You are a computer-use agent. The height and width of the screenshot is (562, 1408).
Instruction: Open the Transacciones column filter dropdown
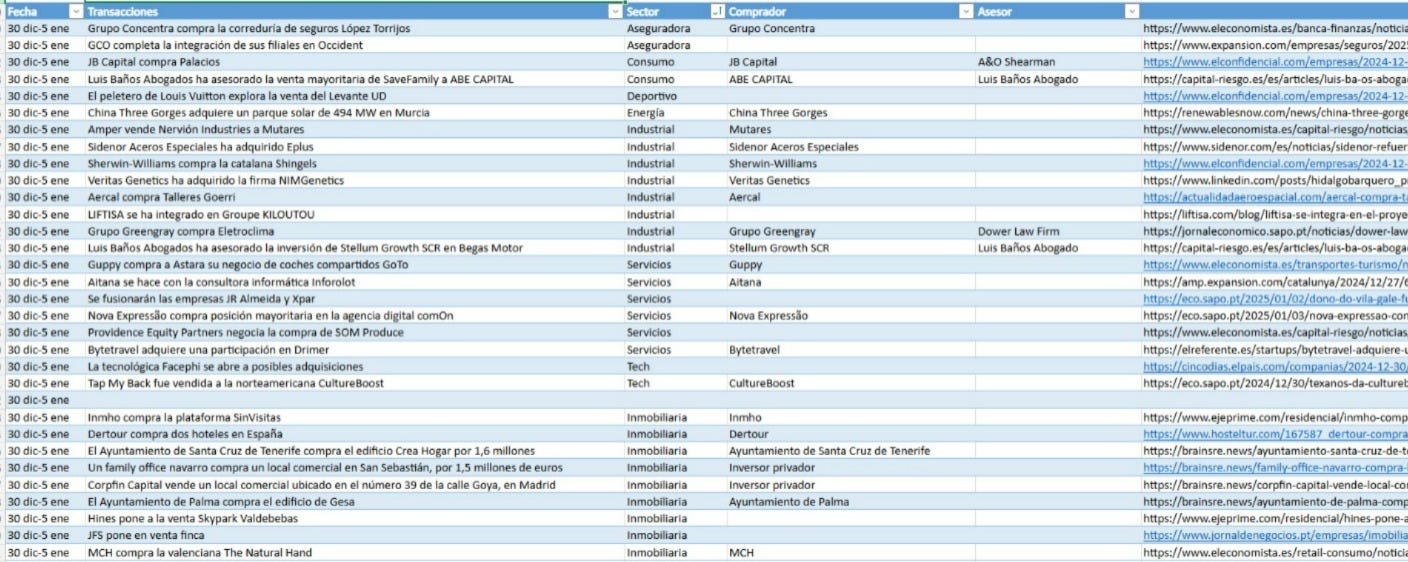click(615, 11)
